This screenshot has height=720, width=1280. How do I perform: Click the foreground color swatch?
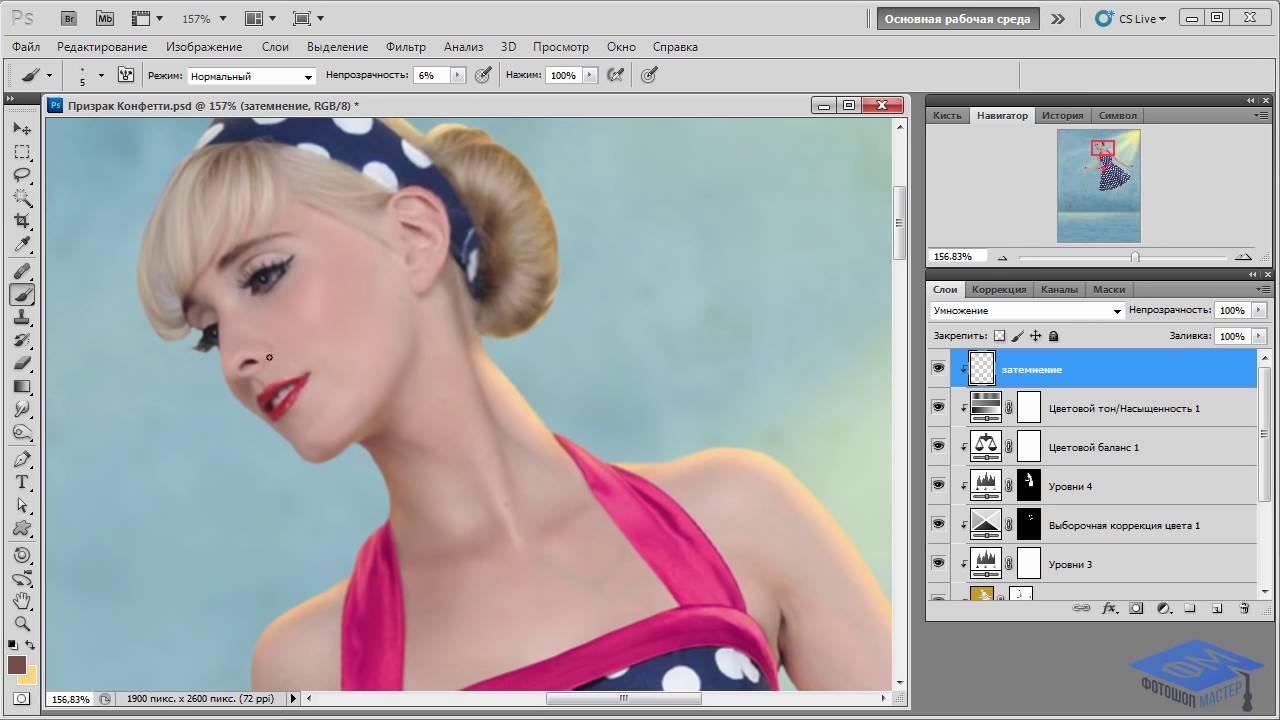(17, 665)
